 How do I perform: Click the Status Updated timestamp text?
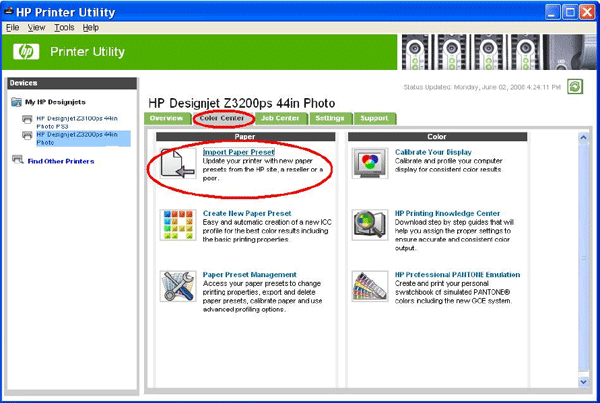point(482,87)
